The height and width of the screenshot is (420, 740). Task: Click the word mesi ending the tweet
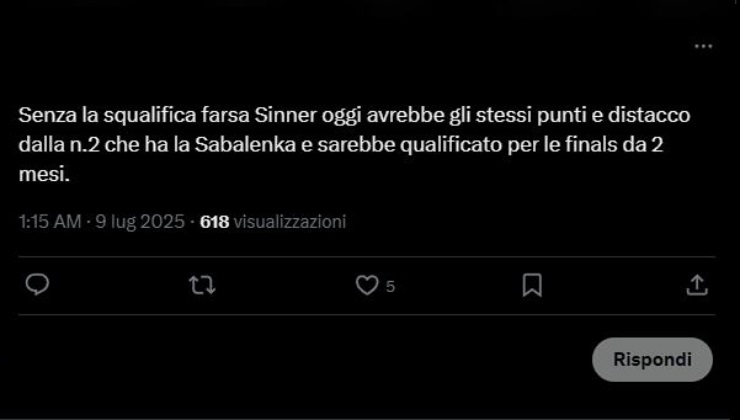tap(44, 176)
